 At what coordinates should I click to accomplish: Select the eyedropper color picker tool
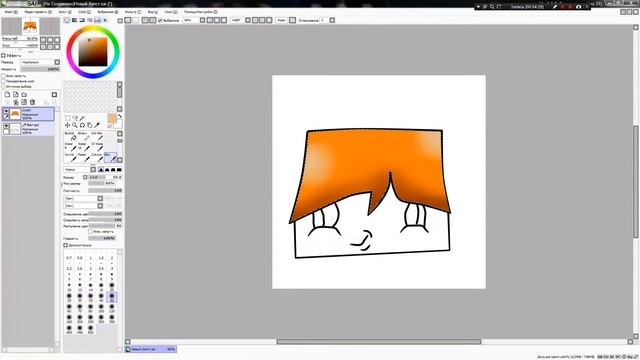(x=97, y=125)
